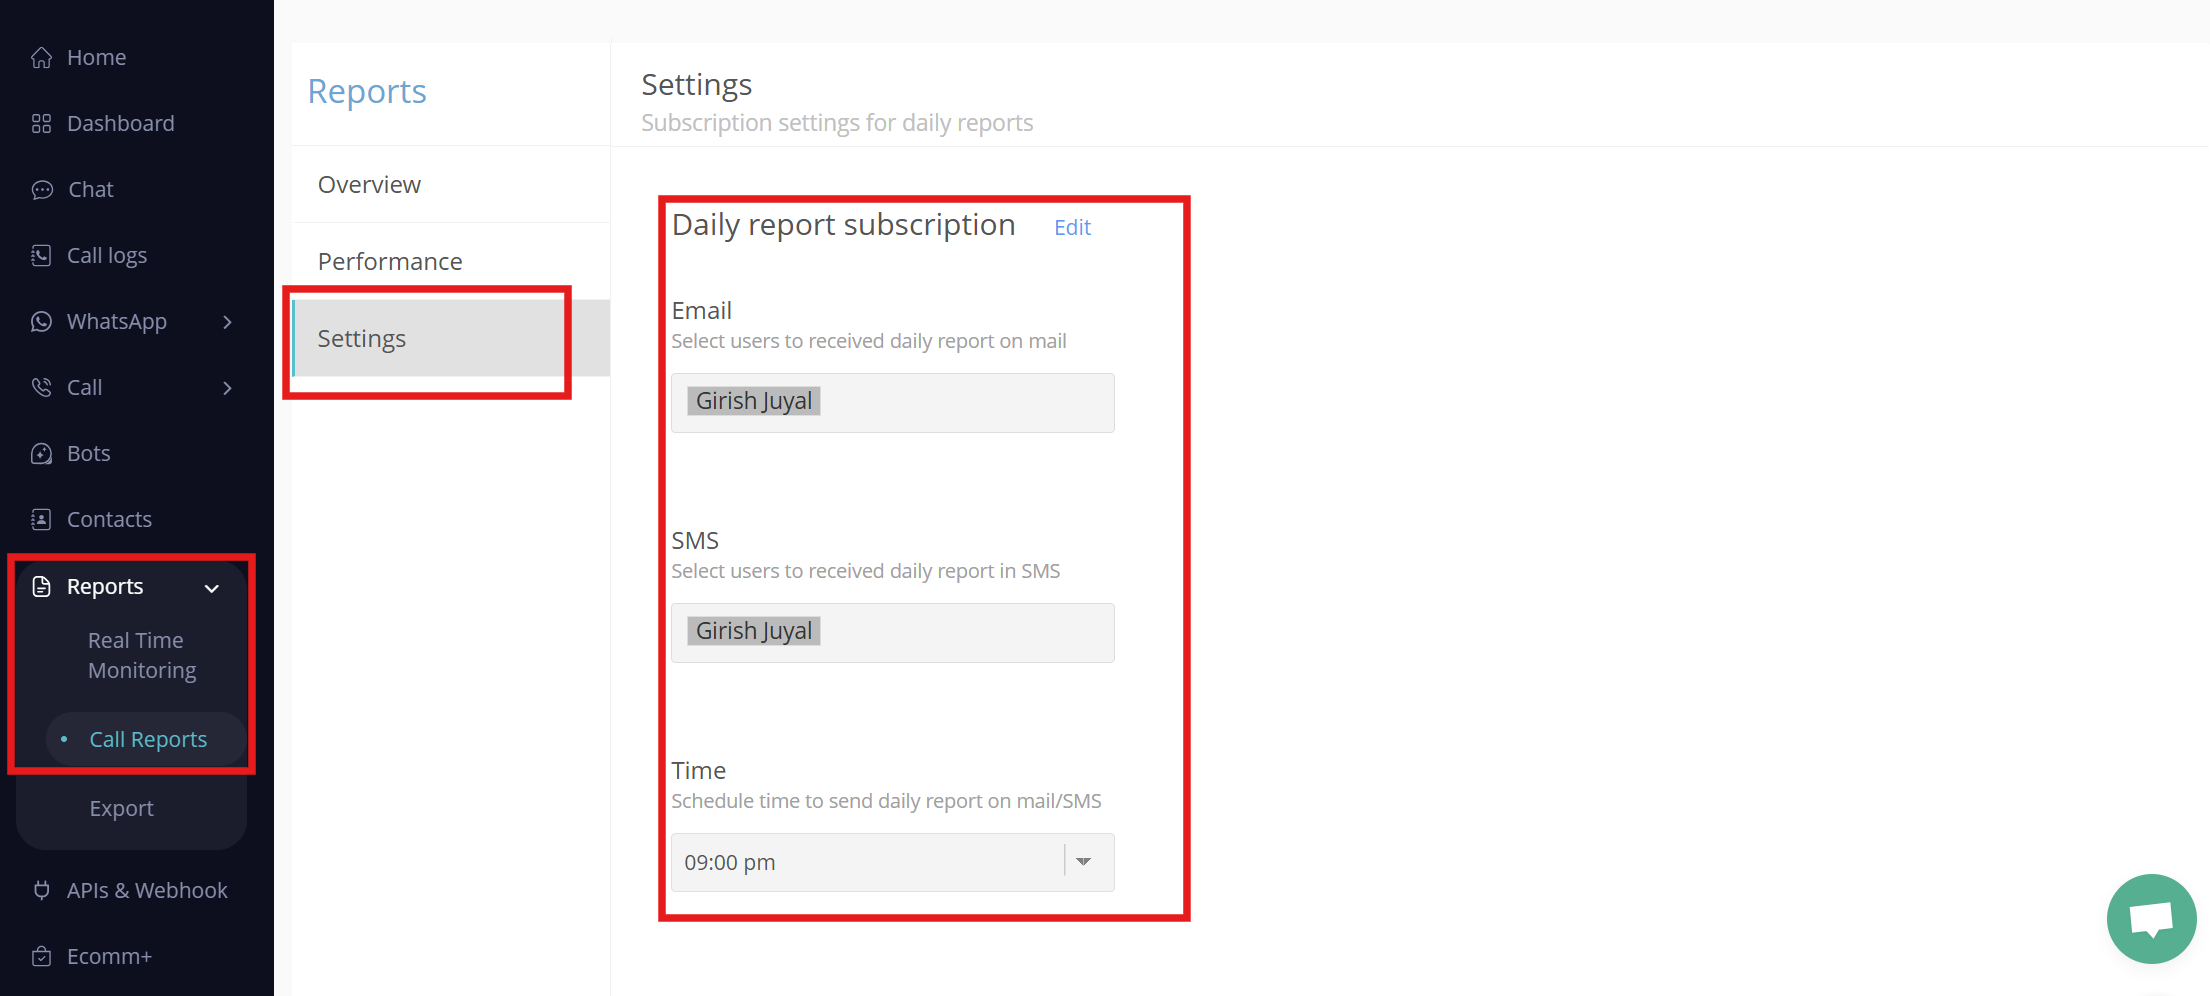Click the Ecomm+ bag icon
Viewport: 2210px width, 996px height.
point(41,956)
